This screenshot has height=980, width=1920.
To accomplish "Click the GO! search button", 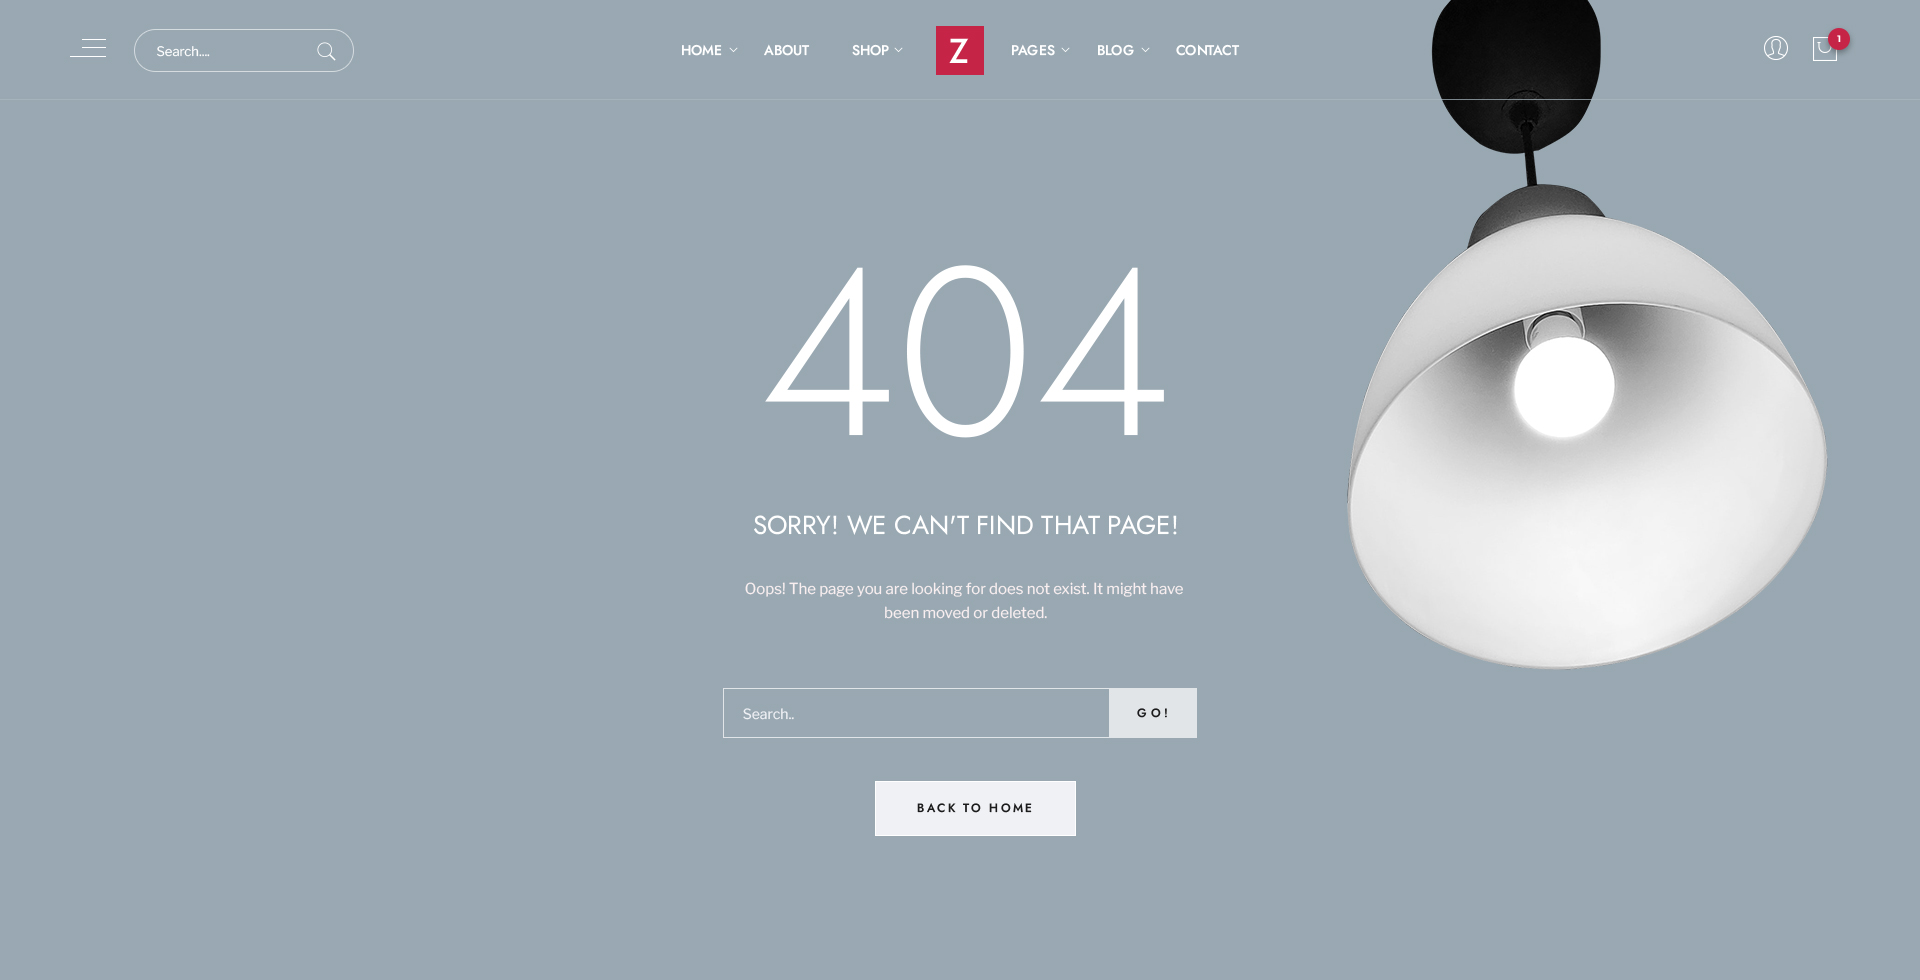I will pos(1153,713).
